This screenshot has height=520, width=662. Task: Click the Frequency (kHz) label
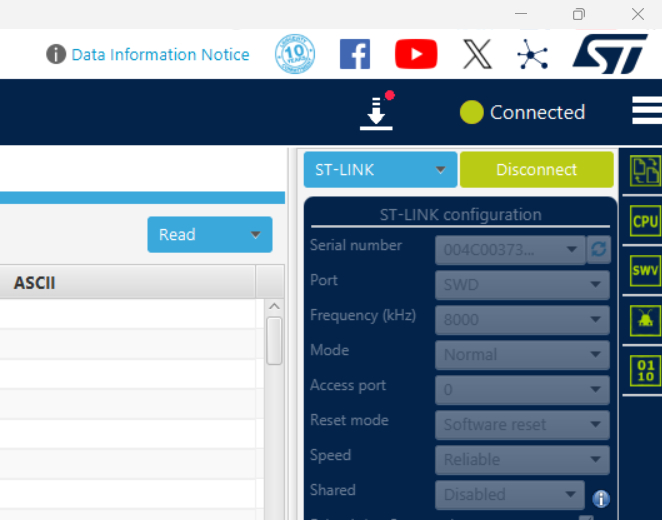(x=363, y=315)
